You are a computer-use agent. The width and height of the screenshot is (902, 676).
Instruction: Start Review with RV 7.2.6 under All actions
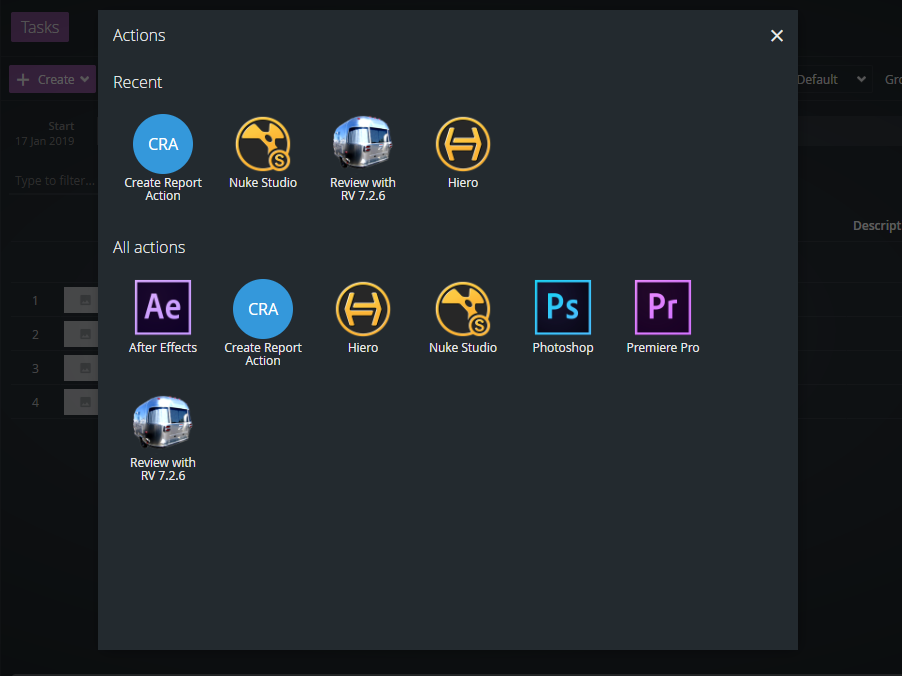pyautogui.click(x=163, y=438)
